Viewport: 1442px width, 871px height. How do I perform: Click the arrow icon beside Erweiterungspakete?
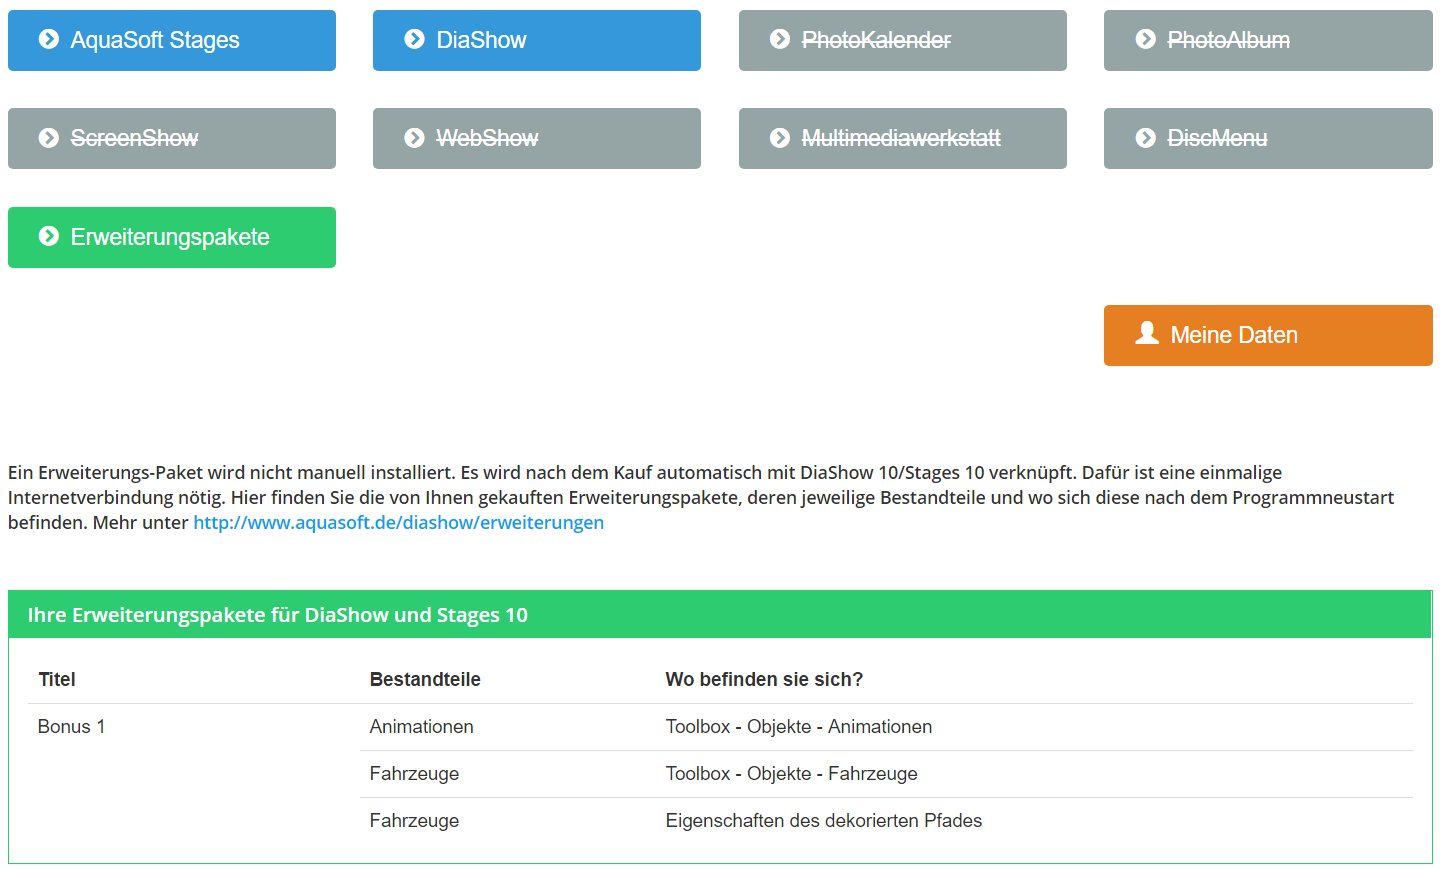pyautogui.click(x=48, y=236)
